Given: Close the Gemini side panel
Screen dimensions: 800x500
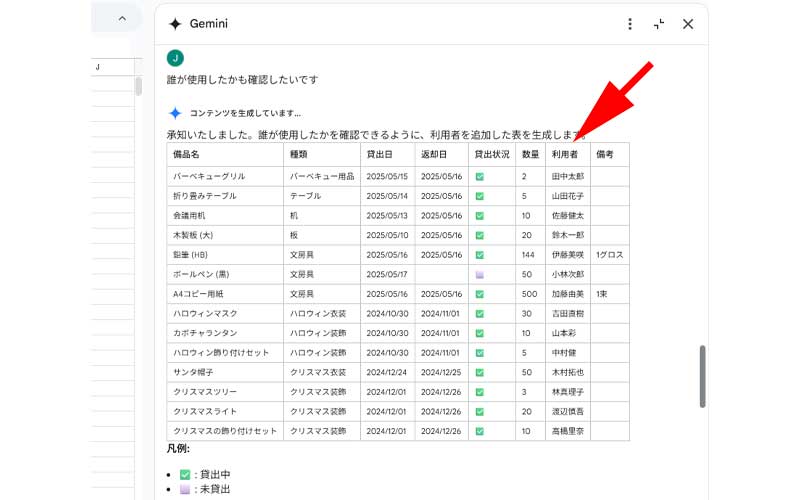Looking at the screenshot, I should 688,24.
